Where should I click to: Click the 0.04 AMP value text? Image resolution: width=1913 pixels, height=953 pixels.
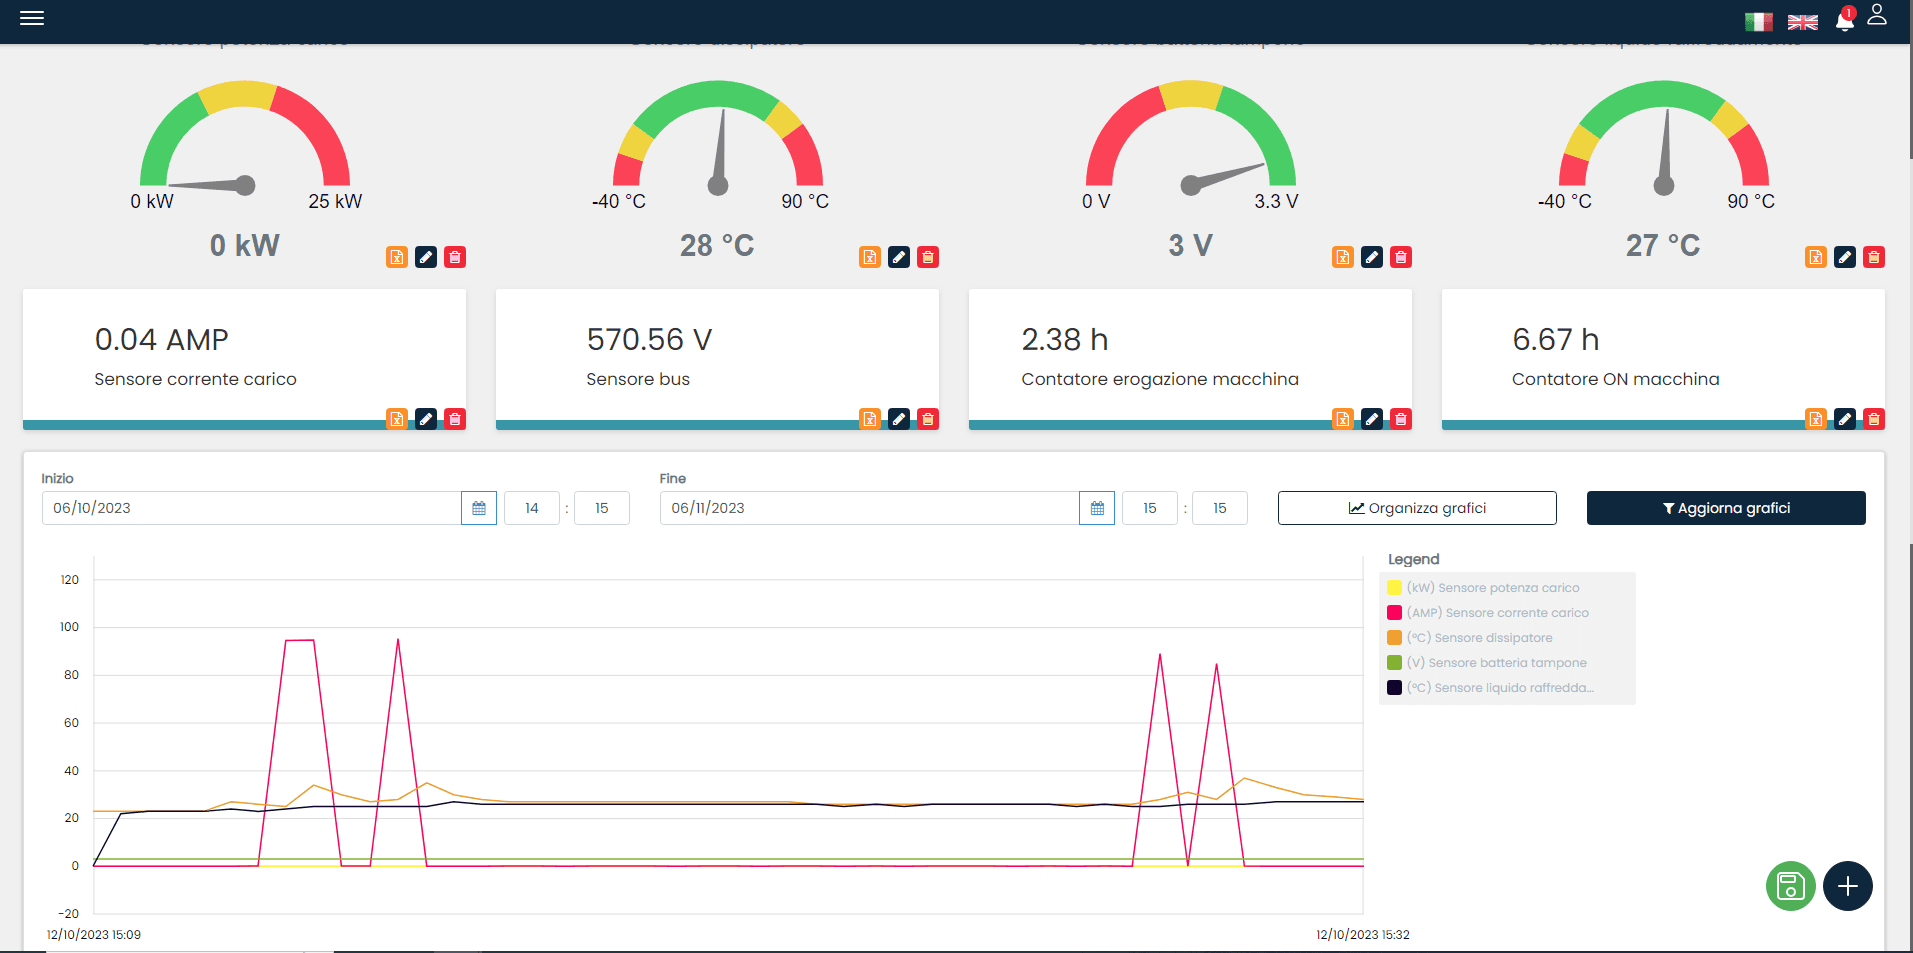click(x=162, y=340)
